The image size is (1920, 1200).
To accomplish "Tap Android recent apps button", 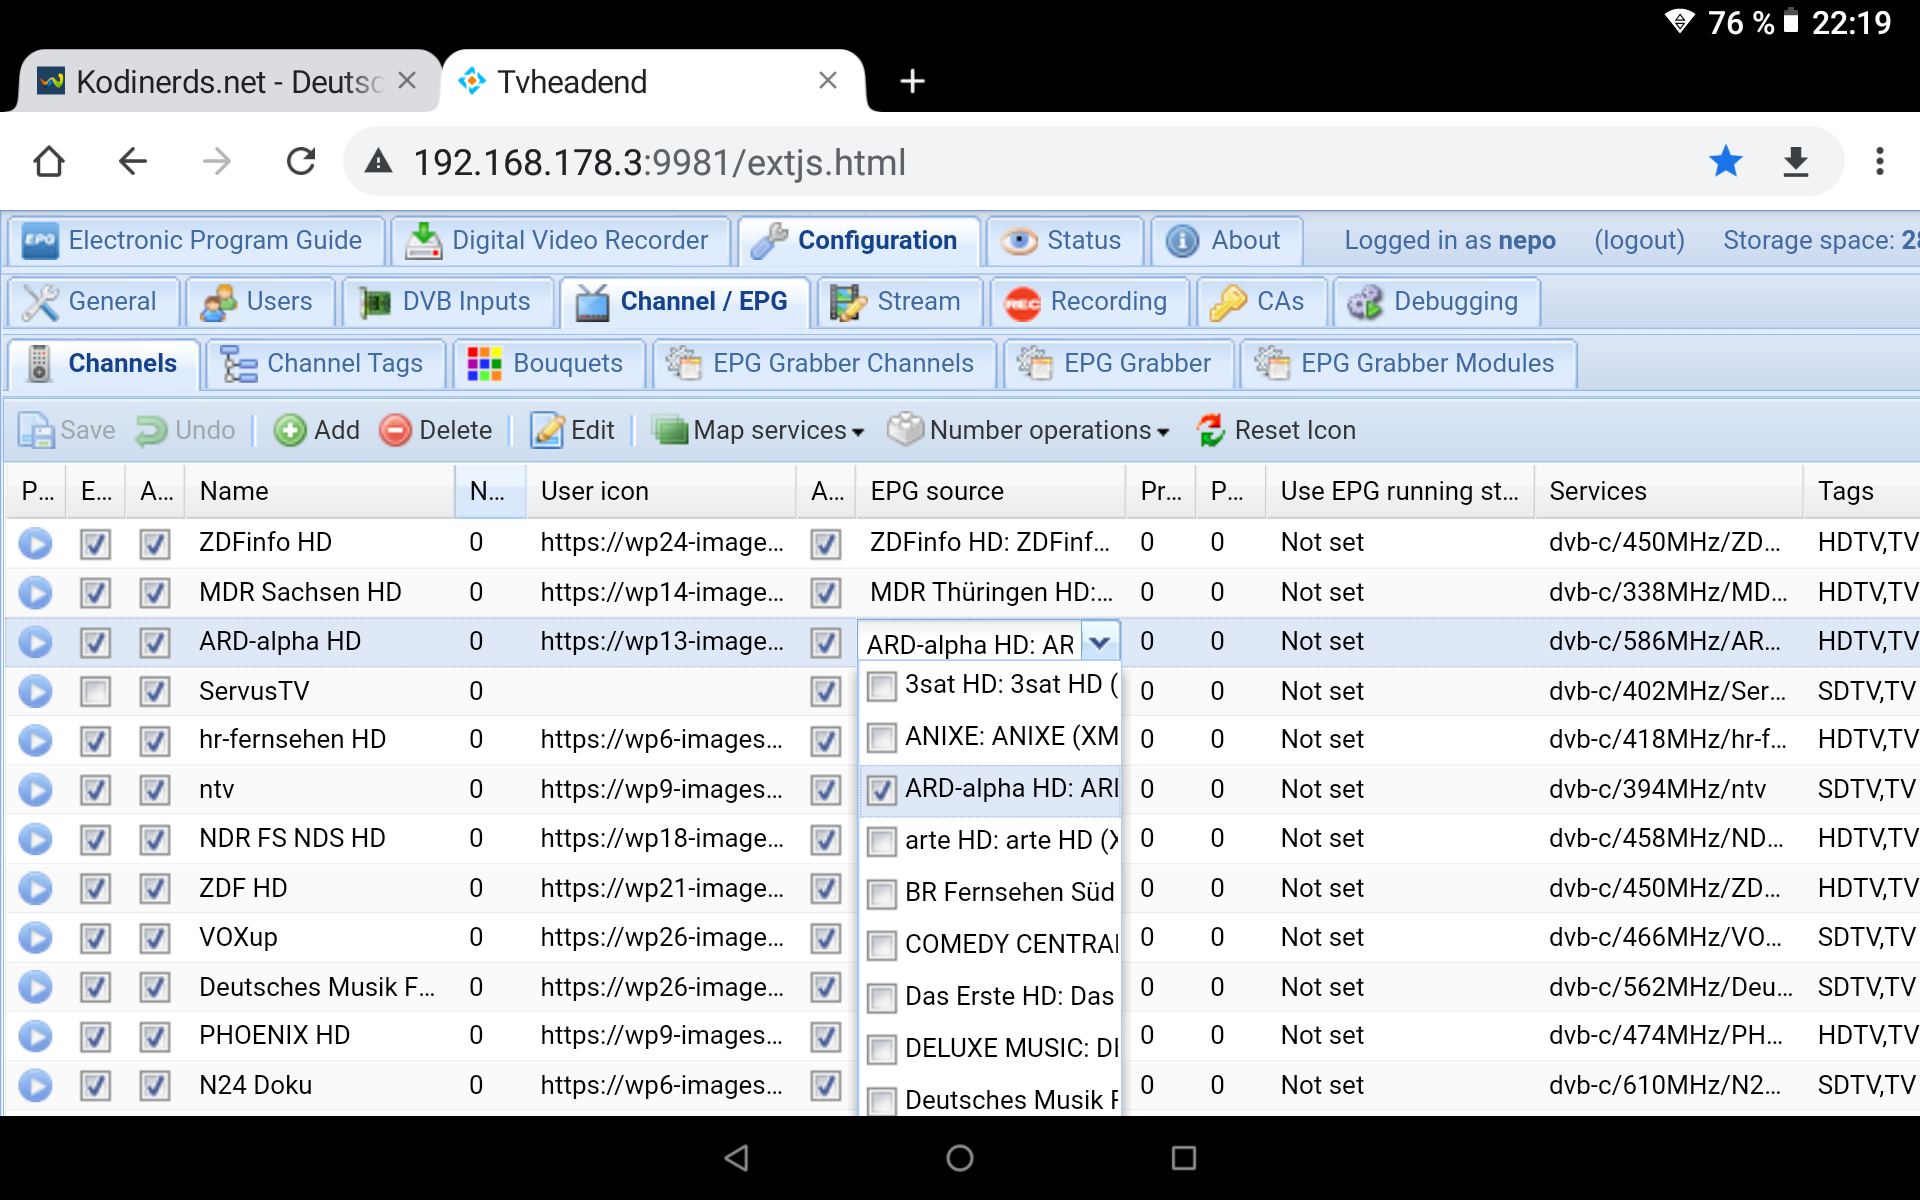I will 1184,1158.
